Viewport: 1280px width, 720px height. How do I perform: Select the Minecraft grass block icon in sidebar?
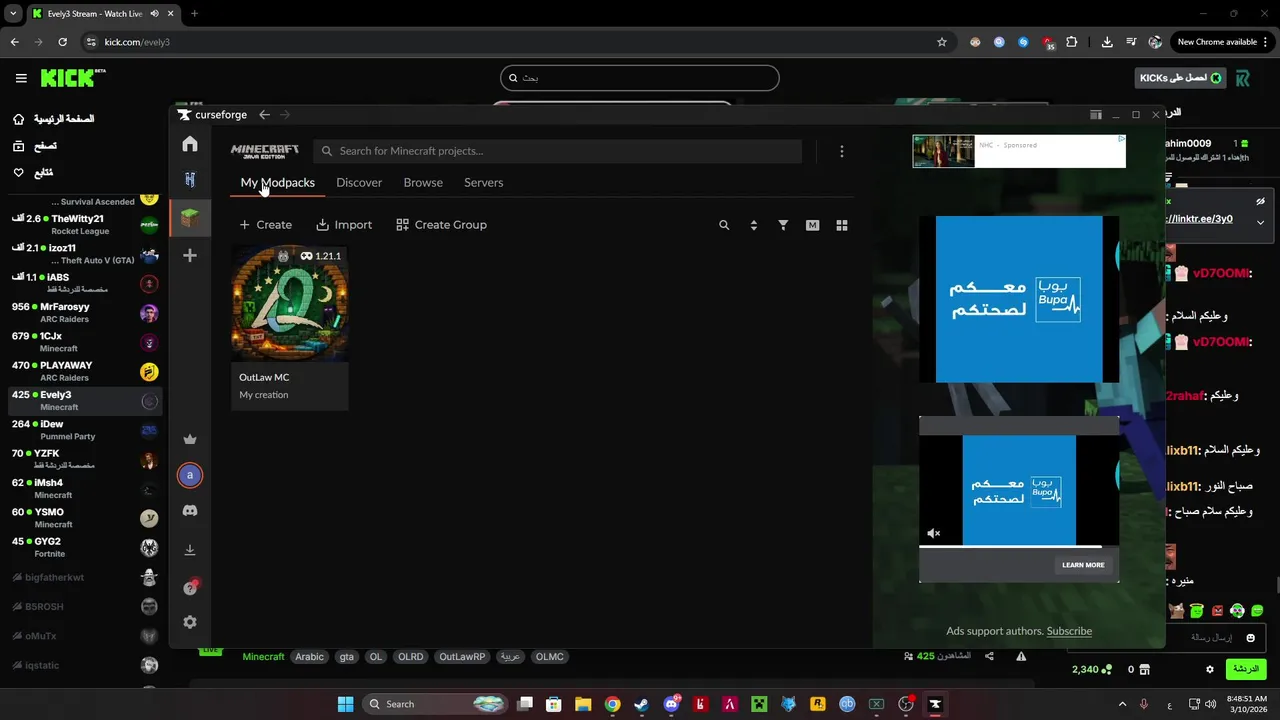[x=190, y=217]
